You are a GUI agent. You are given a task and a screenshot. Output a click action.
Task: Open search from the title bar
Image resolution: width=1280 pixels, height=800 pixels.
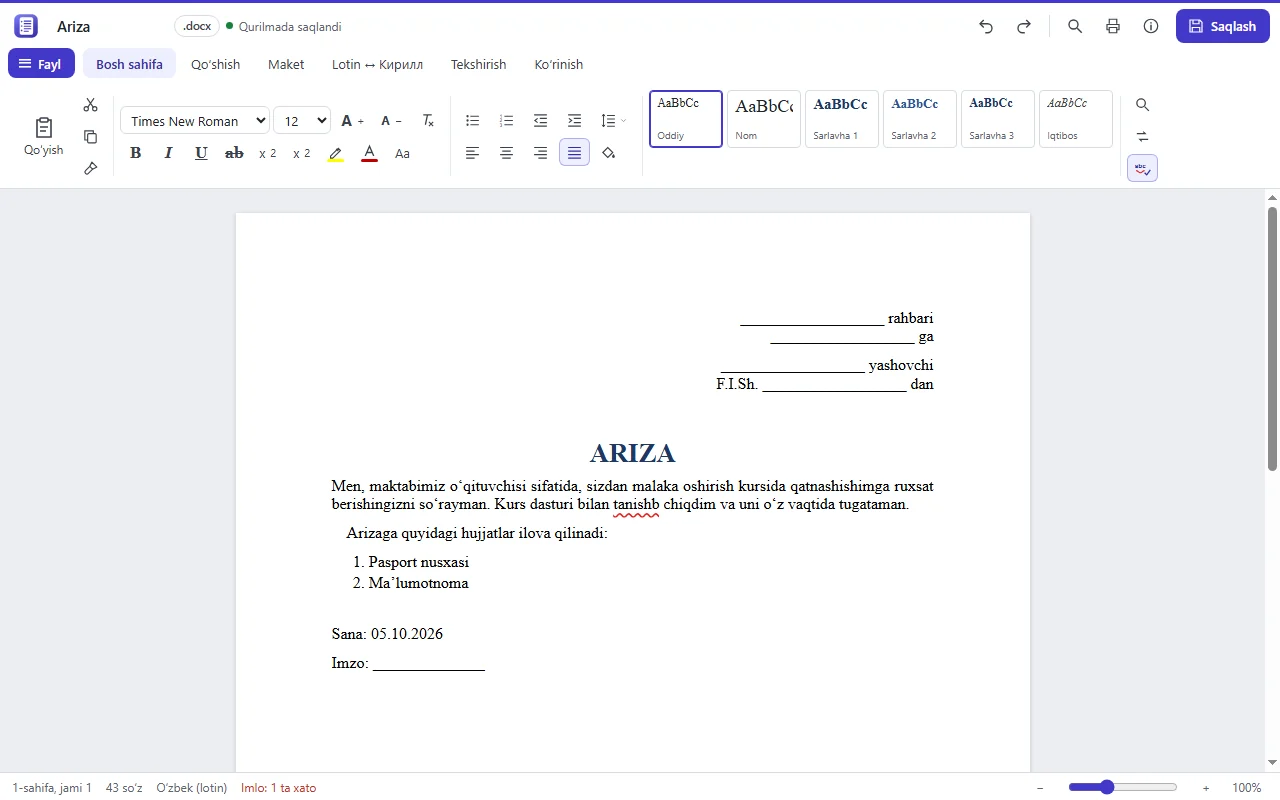(1075, 27)
